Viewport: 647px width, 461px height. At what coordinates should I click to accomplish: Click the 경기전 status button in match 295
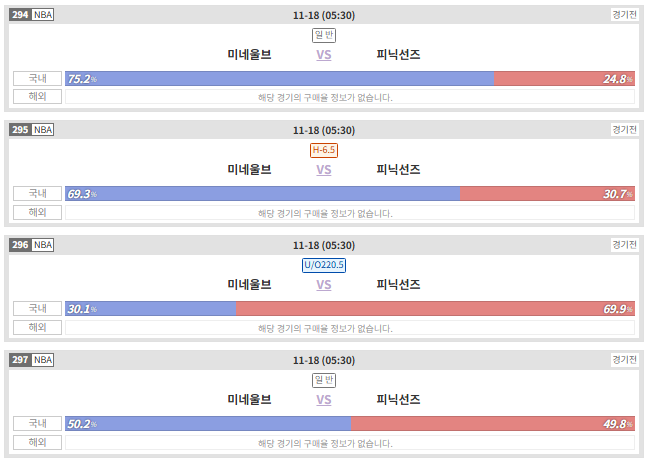pyautogui.click(x=624, y=130)
